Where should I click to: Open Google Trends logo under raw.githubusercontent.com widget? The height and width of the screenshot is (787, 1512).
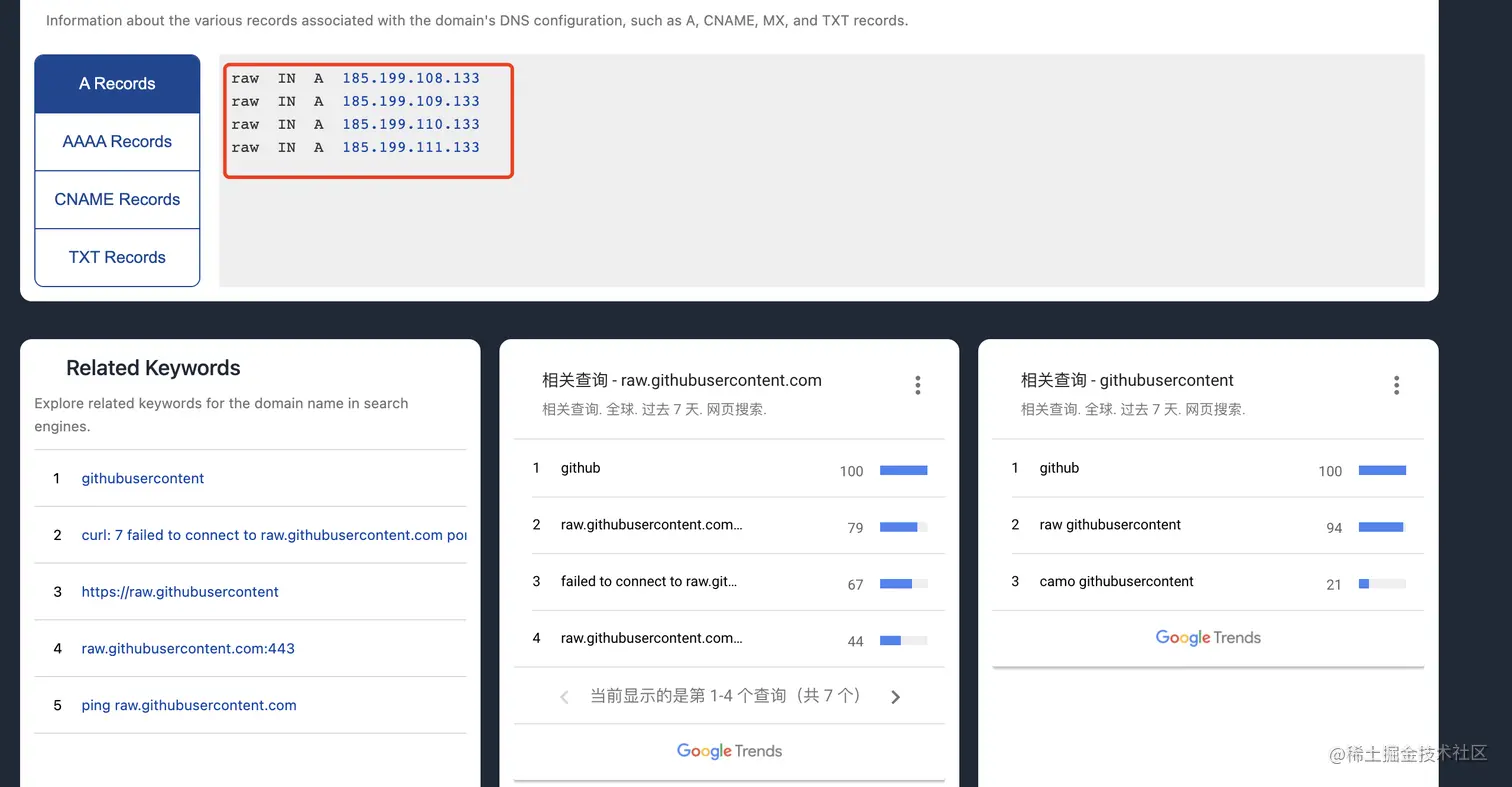(x=729, y=751)
